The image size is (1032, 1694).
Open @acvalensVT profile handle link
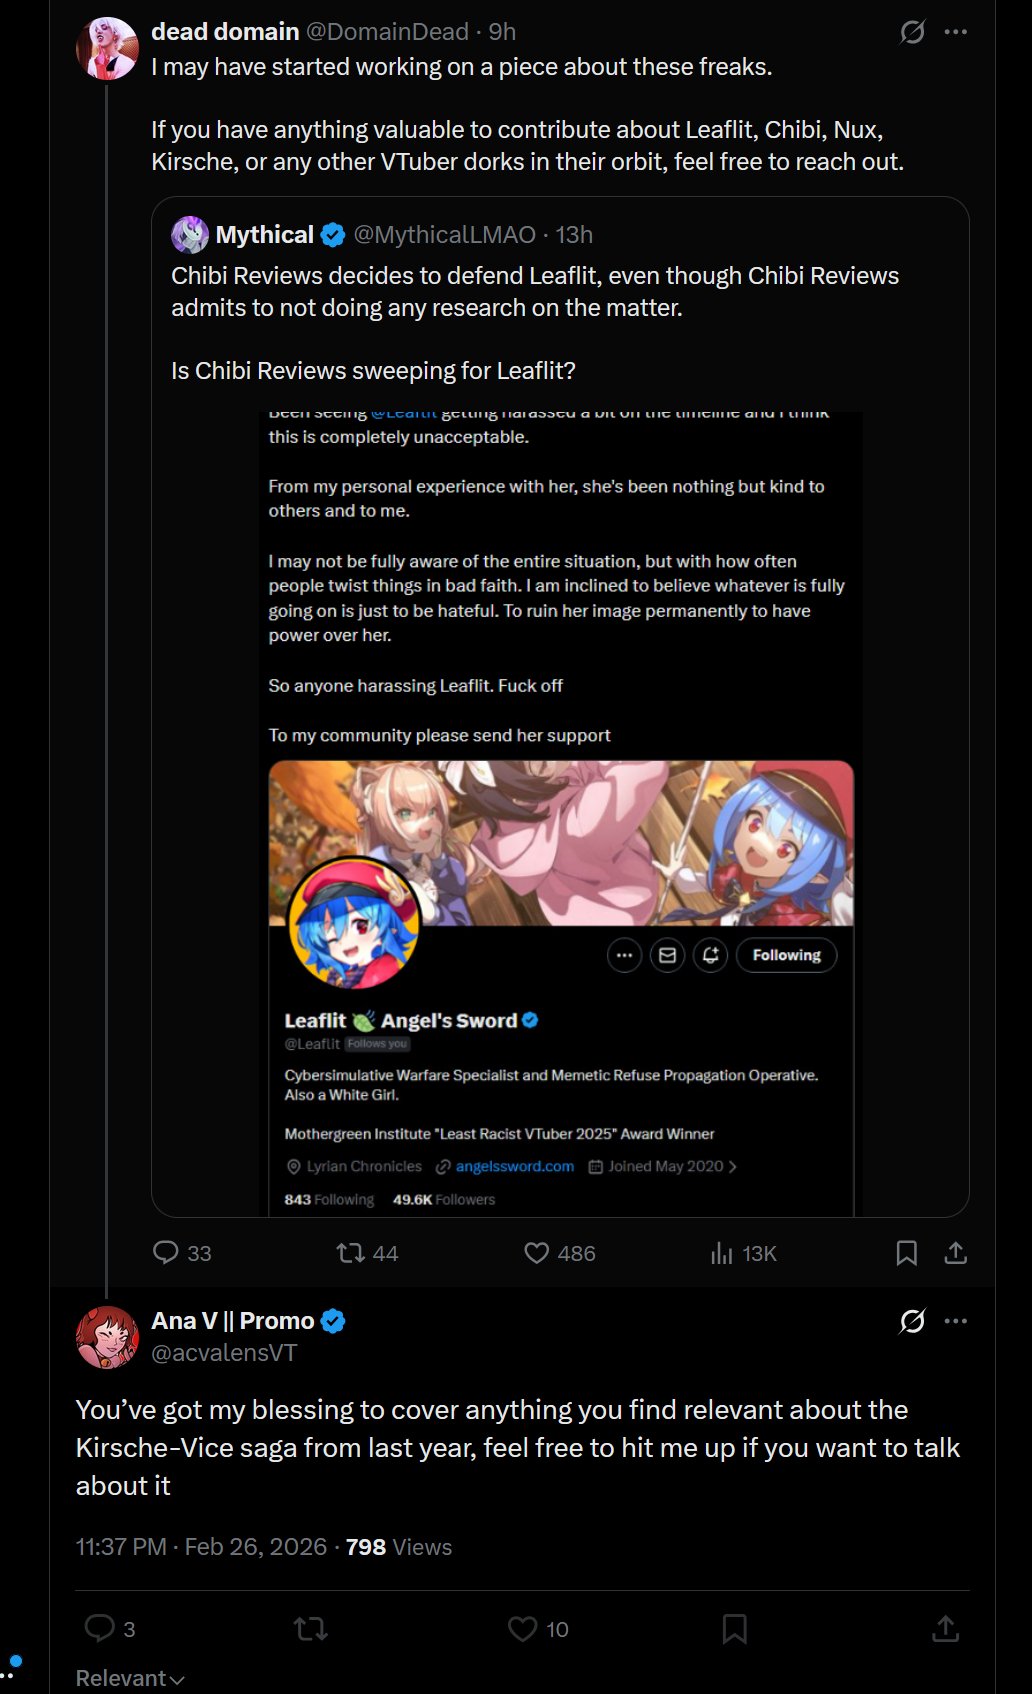click(x=224, y=1353)
